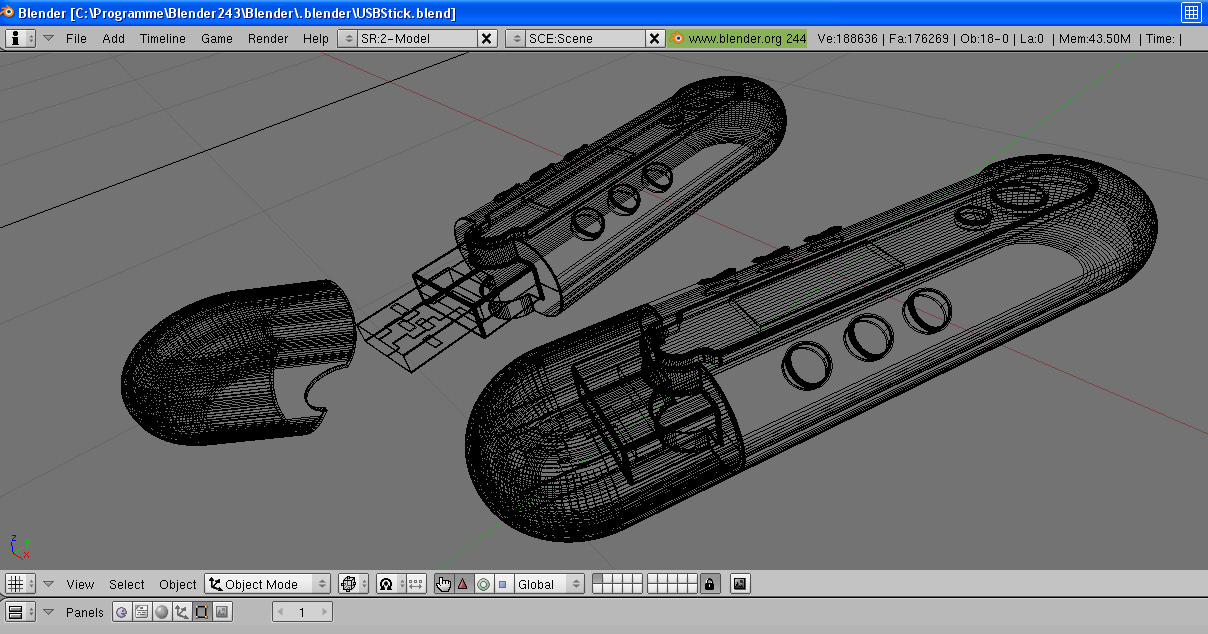Switch to Editing buttons context
The height and width of the screenshot is (634, 1208).
coord(201,612)
